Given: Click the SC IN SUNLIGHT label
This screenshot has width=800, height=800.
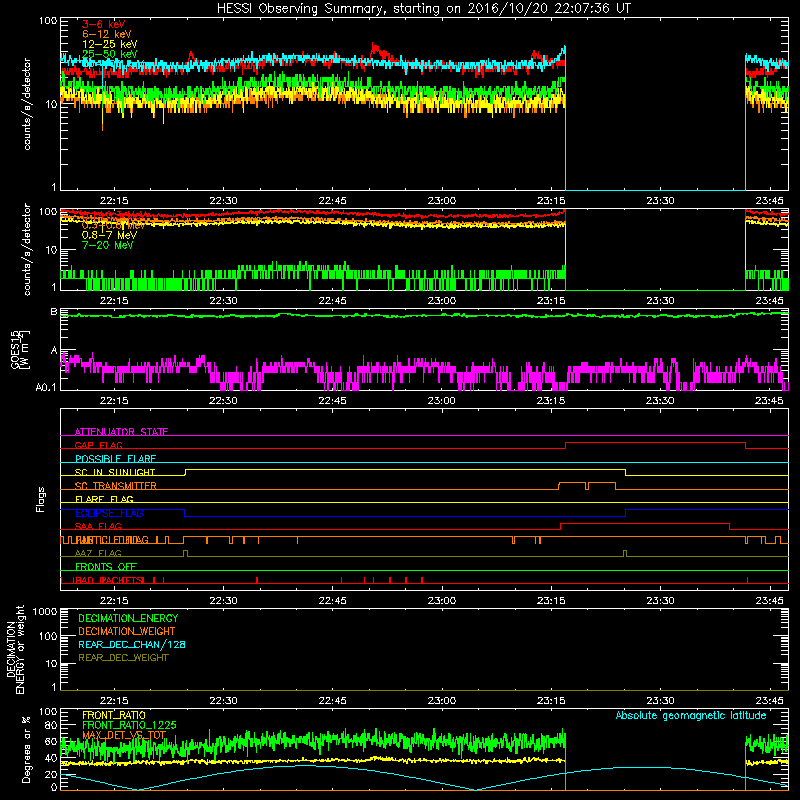Looking at the screenshot, I should click(x=115, y=472).
